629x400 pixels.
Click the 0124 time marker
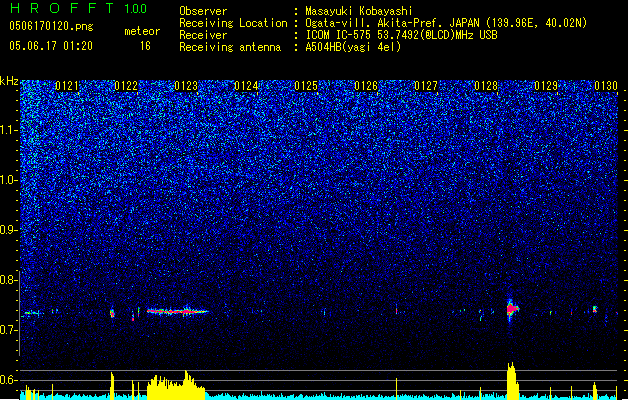click(x=246, y=86)
